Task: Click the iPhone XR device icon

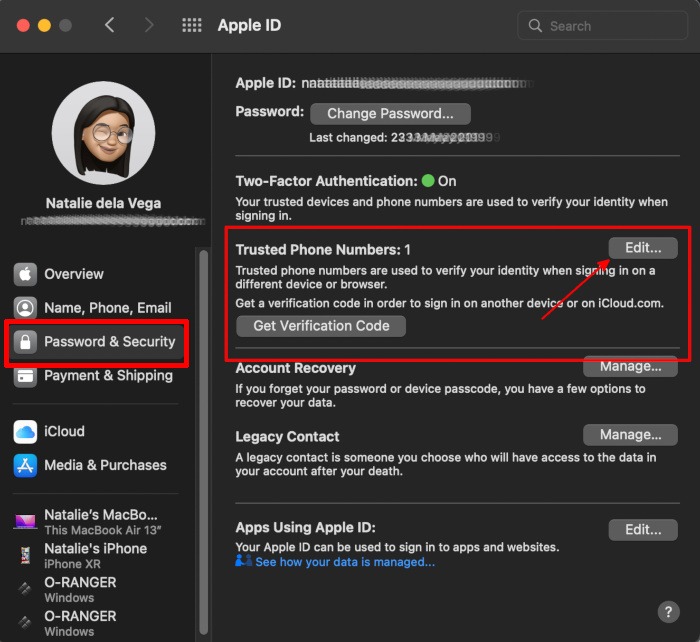Action: (25, 555)
